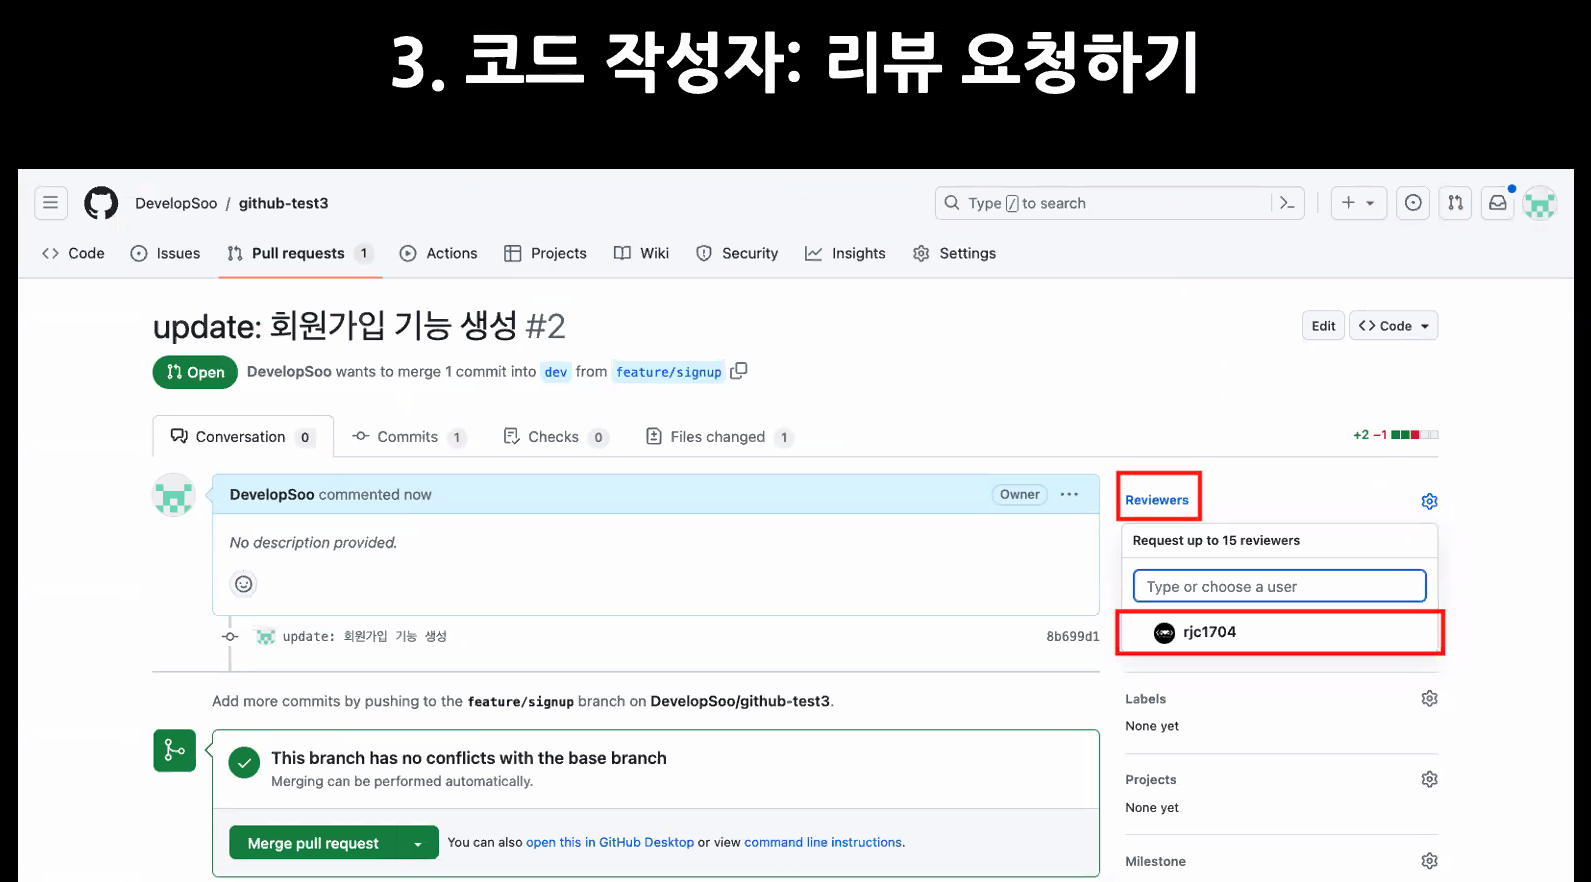The image size is (1591, 882).
Task: Click the DevelopSoo comment author name
Action: [272, 494]
